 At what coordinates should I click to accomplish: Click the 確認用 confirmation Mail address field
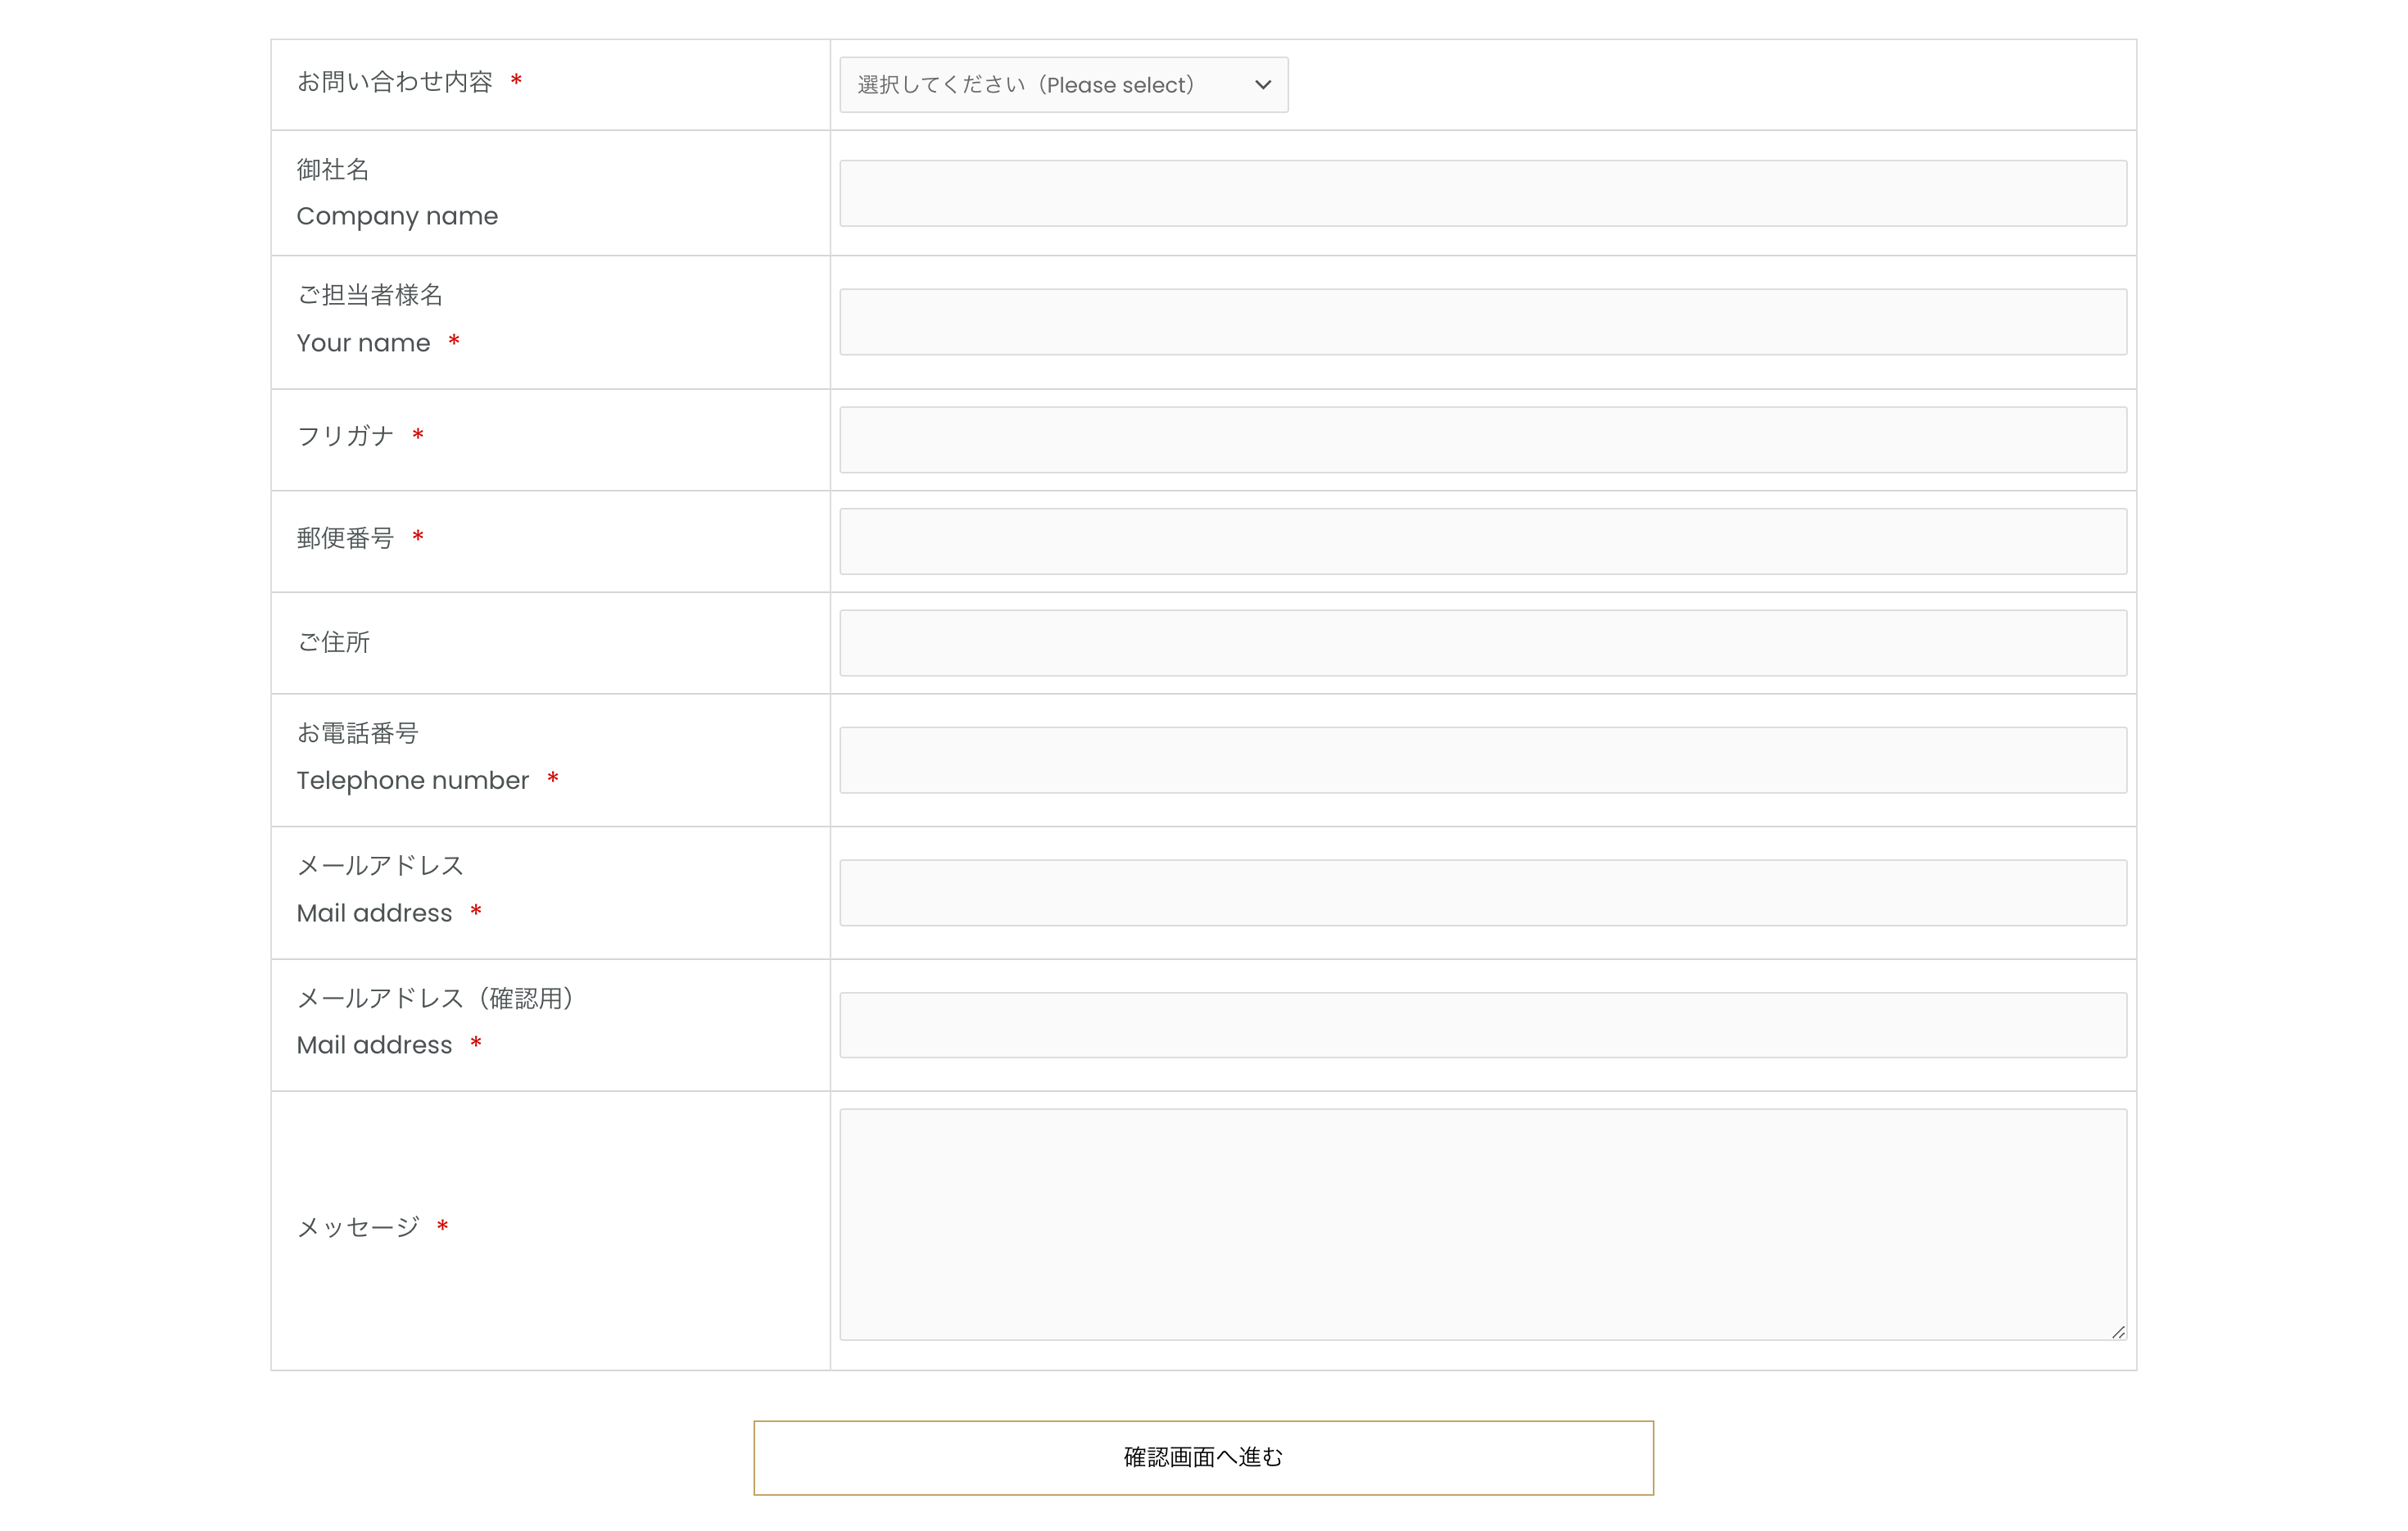[1482, 1025]
